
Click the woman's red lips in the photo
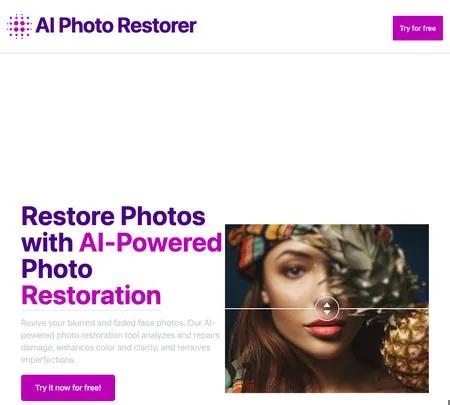325,328
